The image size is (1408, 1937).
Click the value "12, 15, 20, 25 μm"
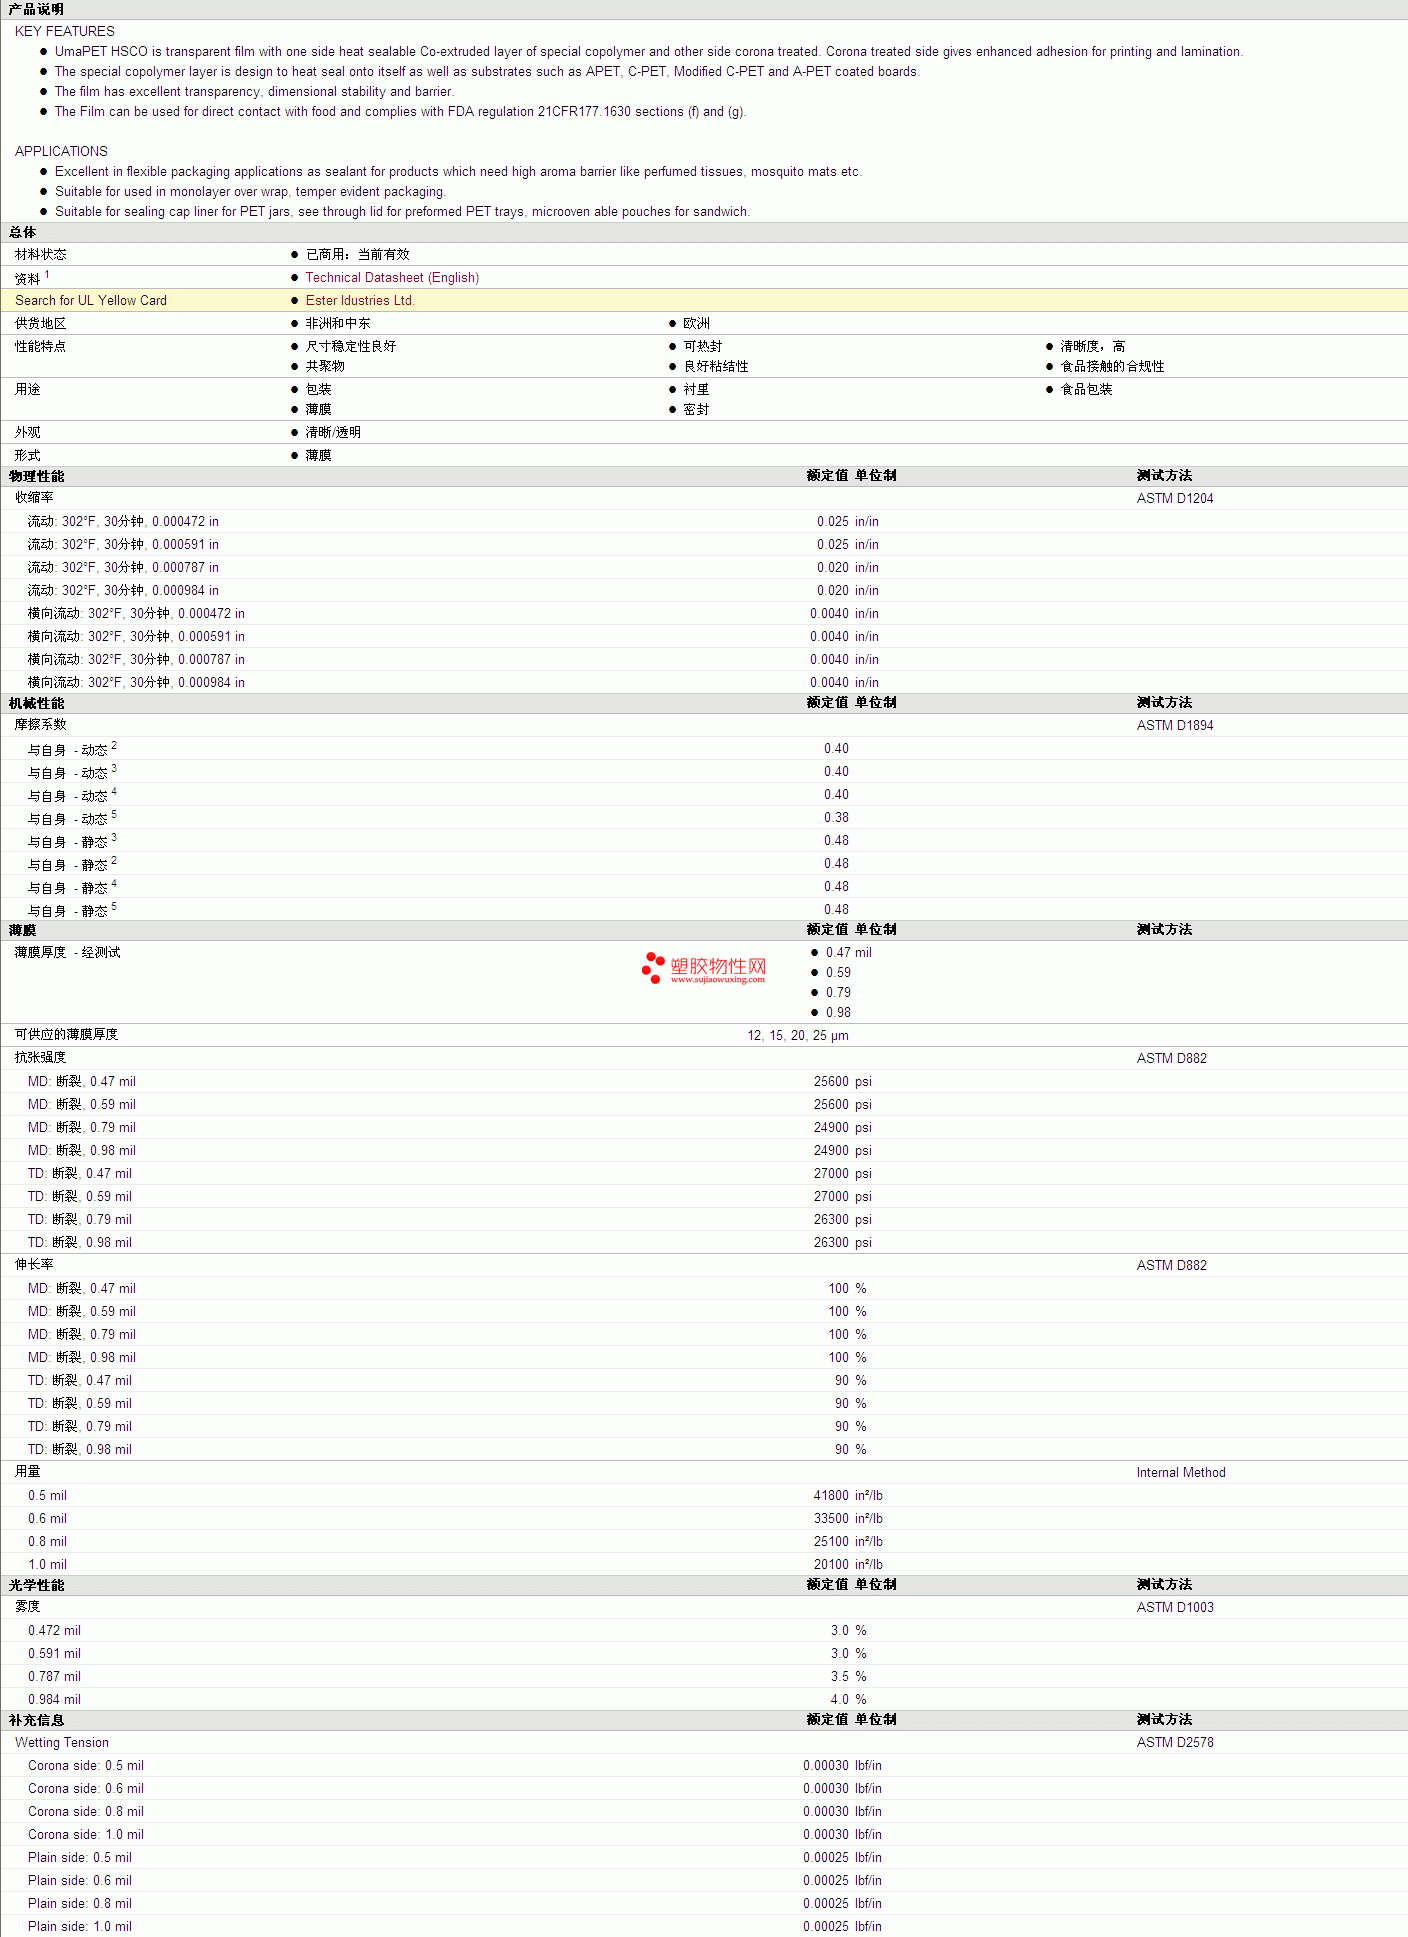tap(798, 1036)
